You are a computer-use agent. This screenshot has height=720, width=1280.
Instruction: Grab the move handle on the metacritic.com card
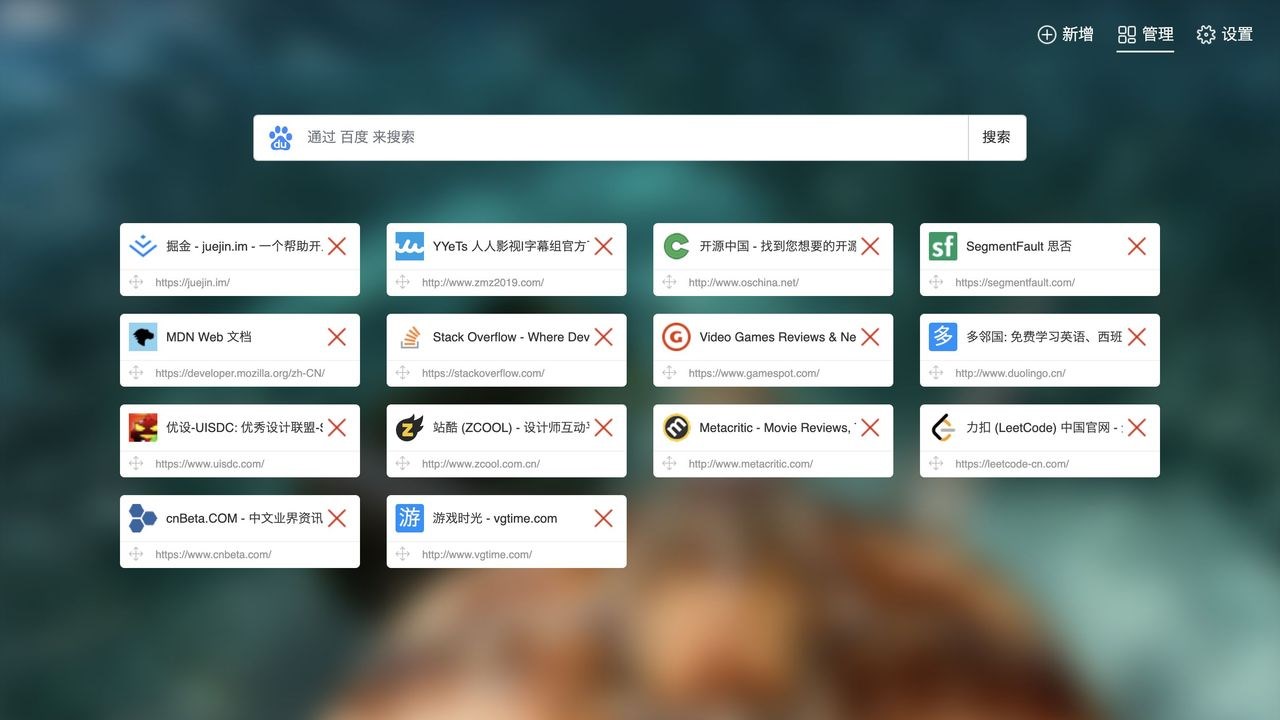point(670,463)
